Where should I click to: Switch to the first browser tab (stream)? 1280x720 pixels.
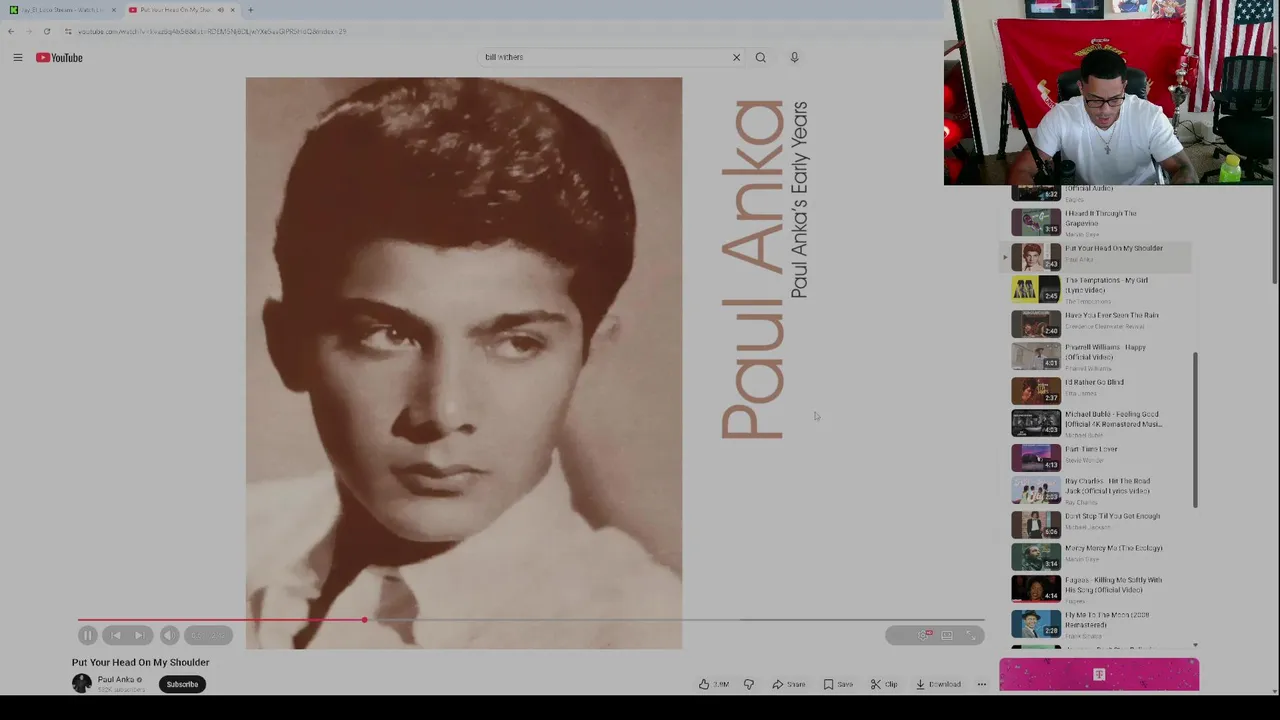63,10
